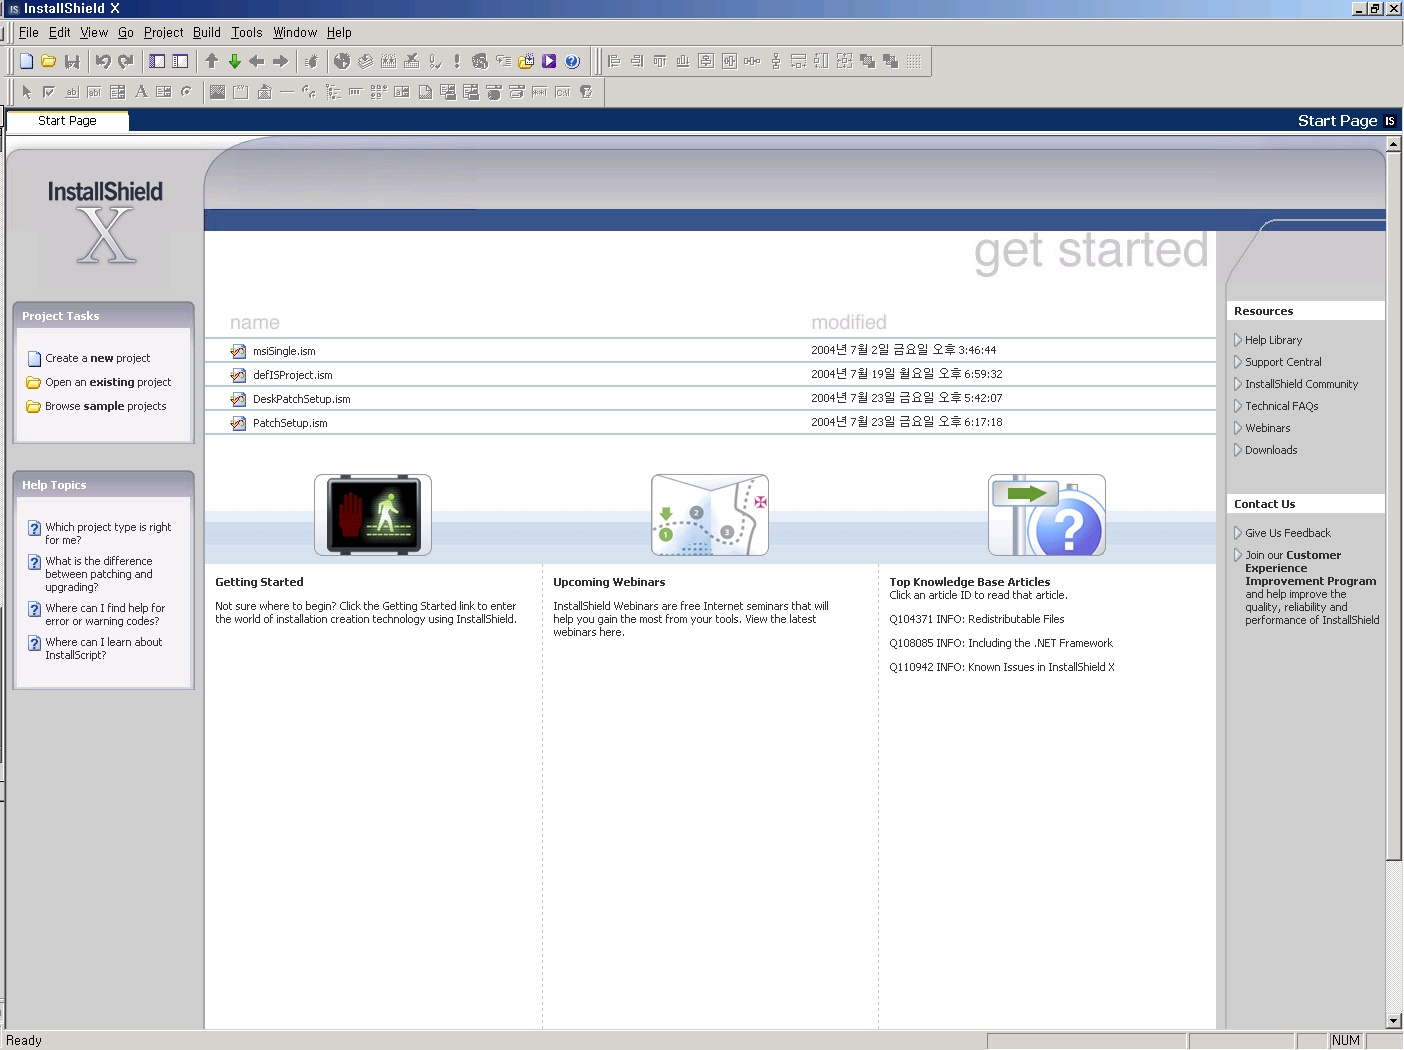Select the checkbox control tool
The image size is (1404, 1050).
[48, 92]
